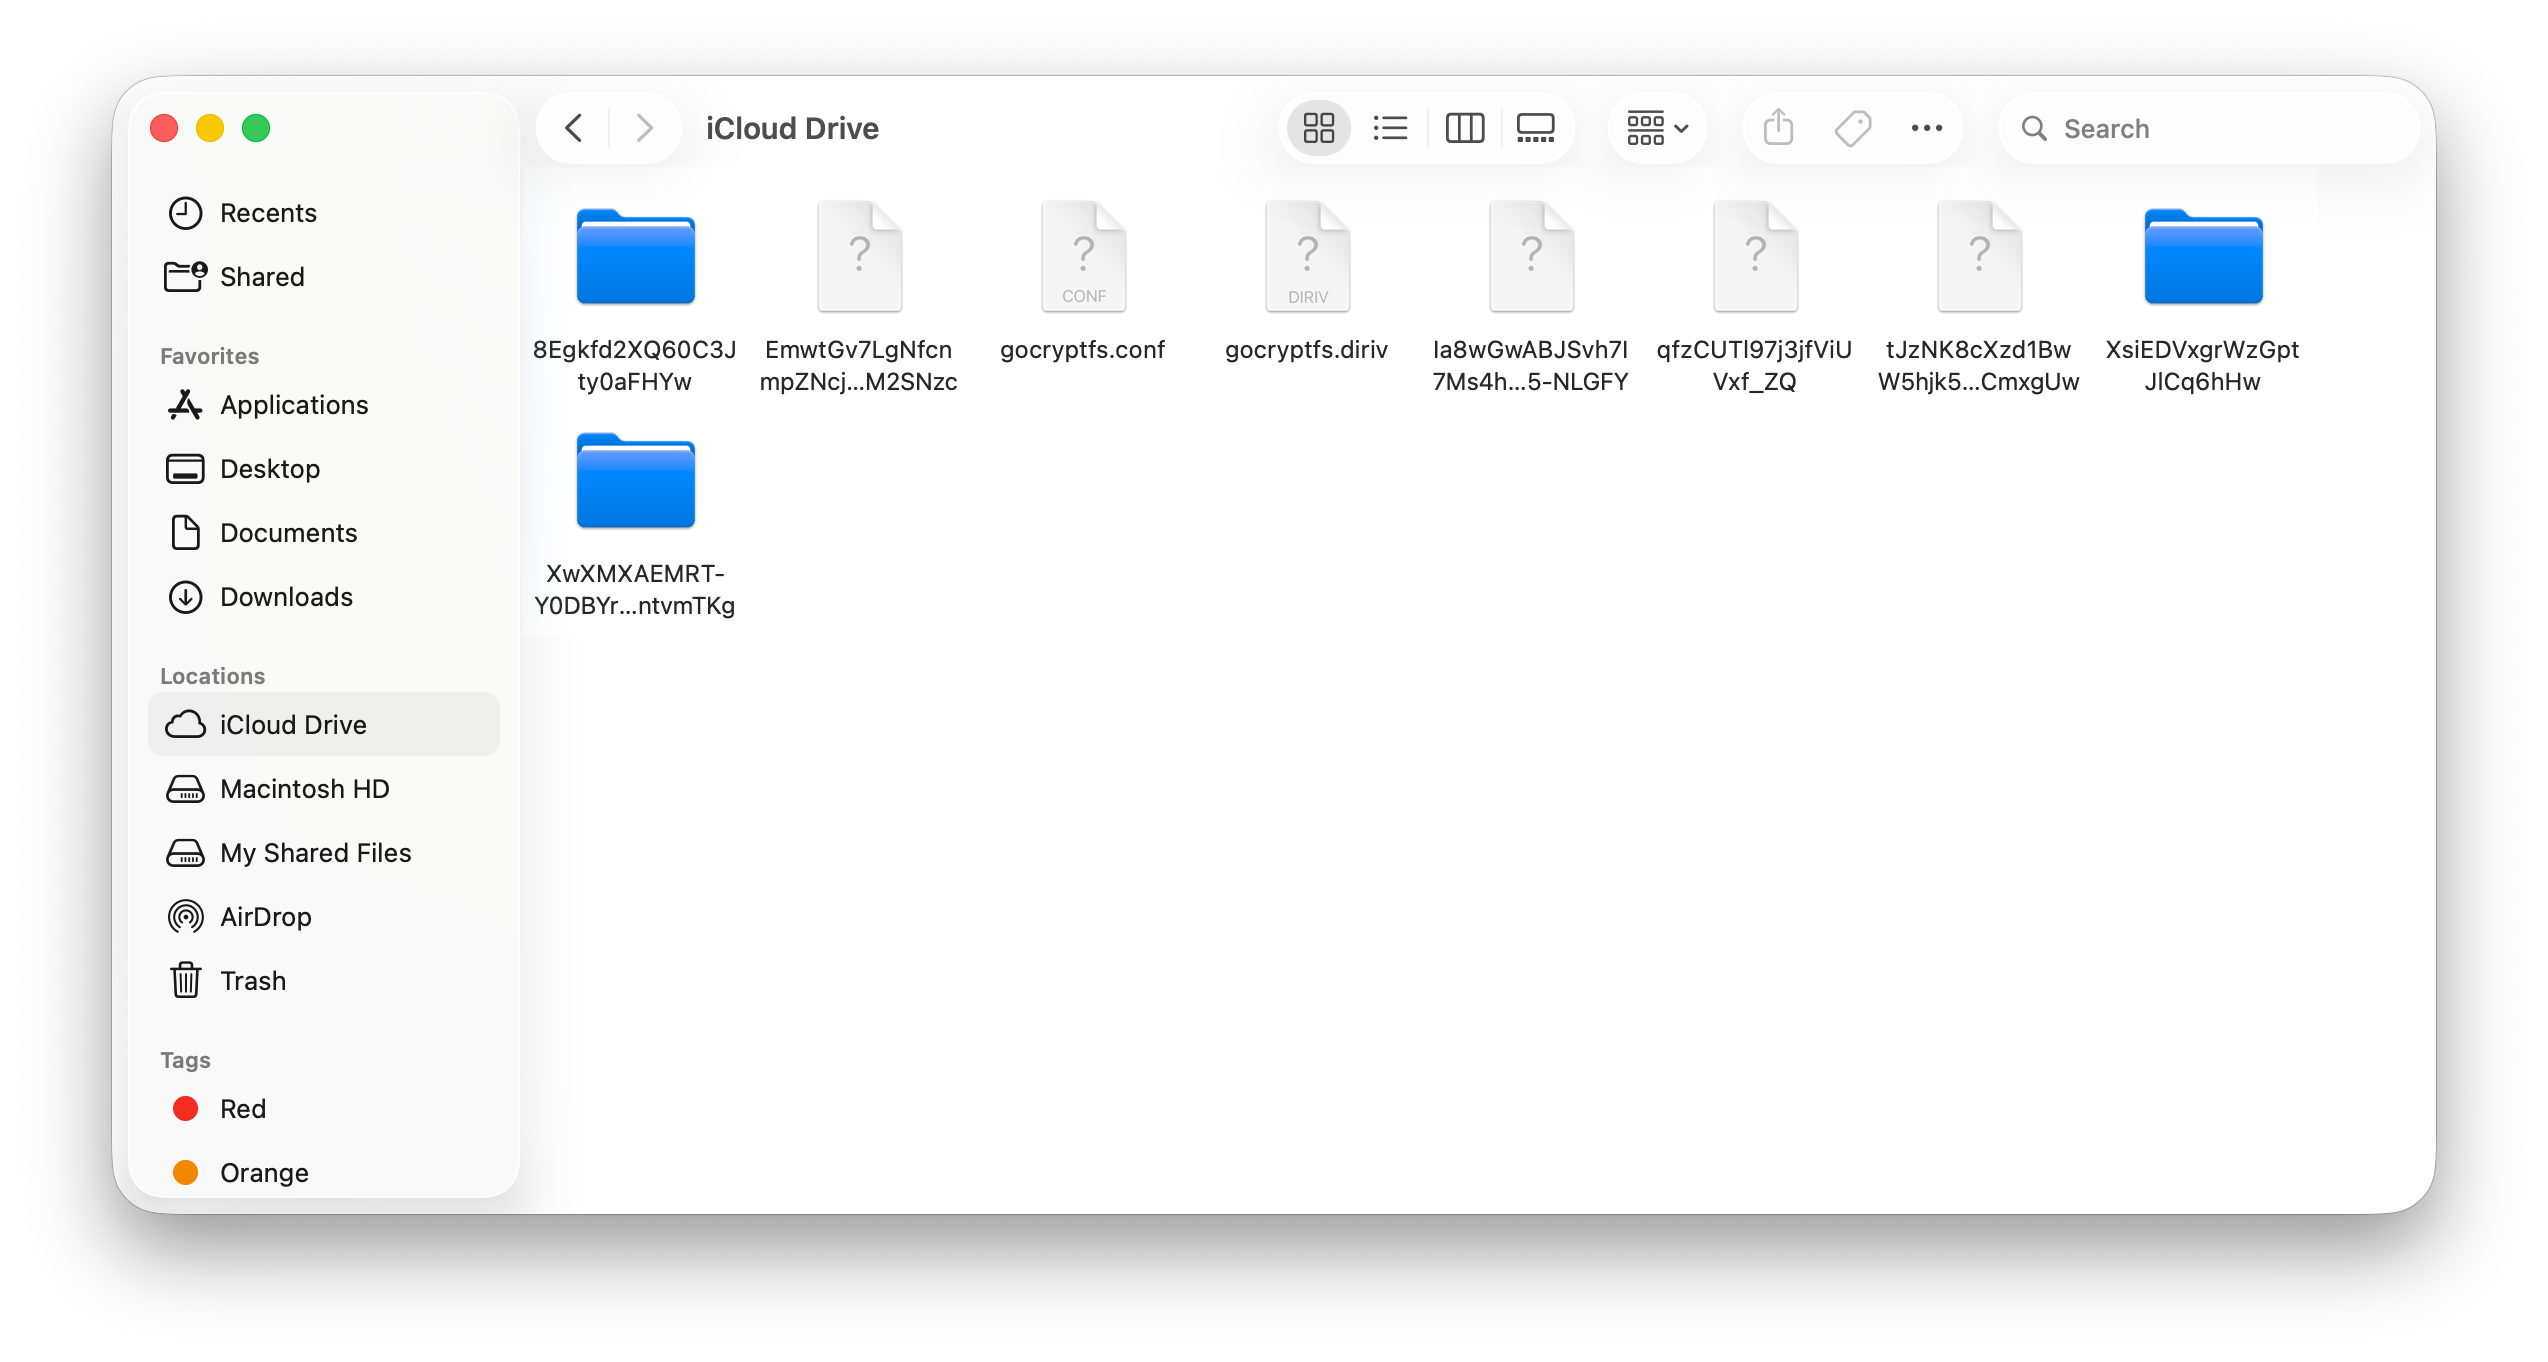
Task: Open Macintosh HD from the sidebar
Action: tap(304, 788)
